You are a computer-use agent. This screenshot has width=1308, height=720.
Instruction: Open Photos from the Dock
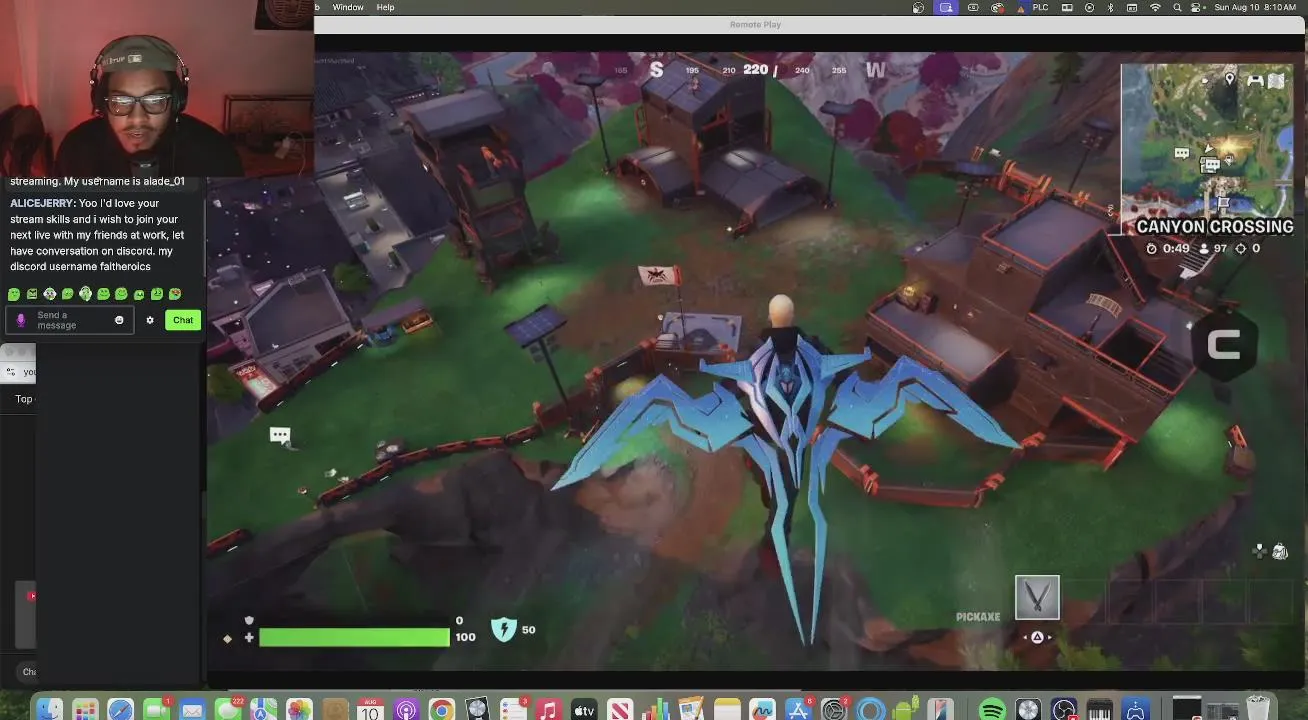pyautogui.click(x=299, y=710)
